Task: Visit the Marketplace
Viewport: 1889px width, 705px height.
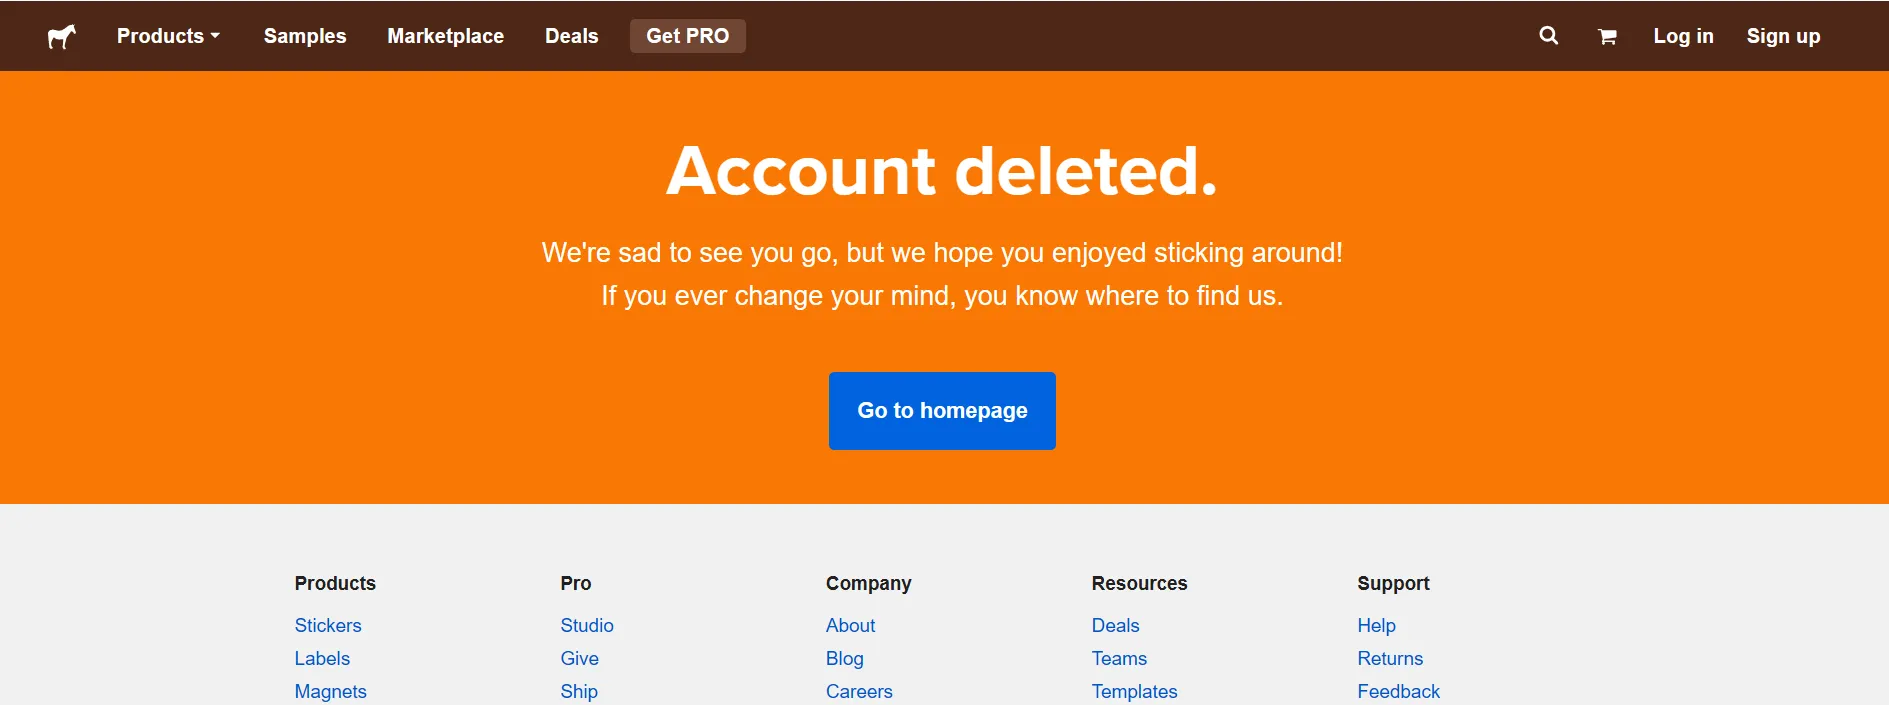Action: pyautogui.click(x=445, y=35)
